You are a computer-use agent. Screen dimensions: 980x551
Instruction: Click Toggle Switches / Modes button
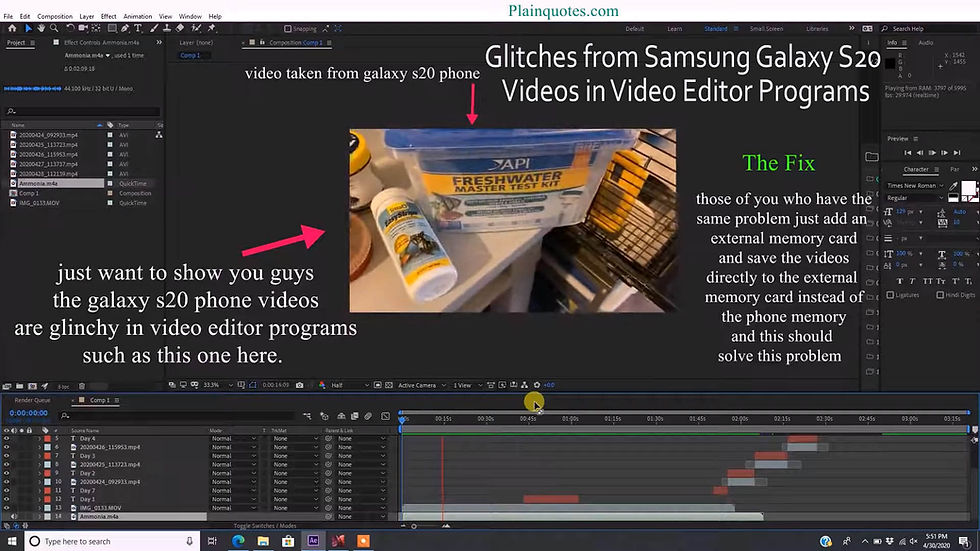tap(265, 525)
